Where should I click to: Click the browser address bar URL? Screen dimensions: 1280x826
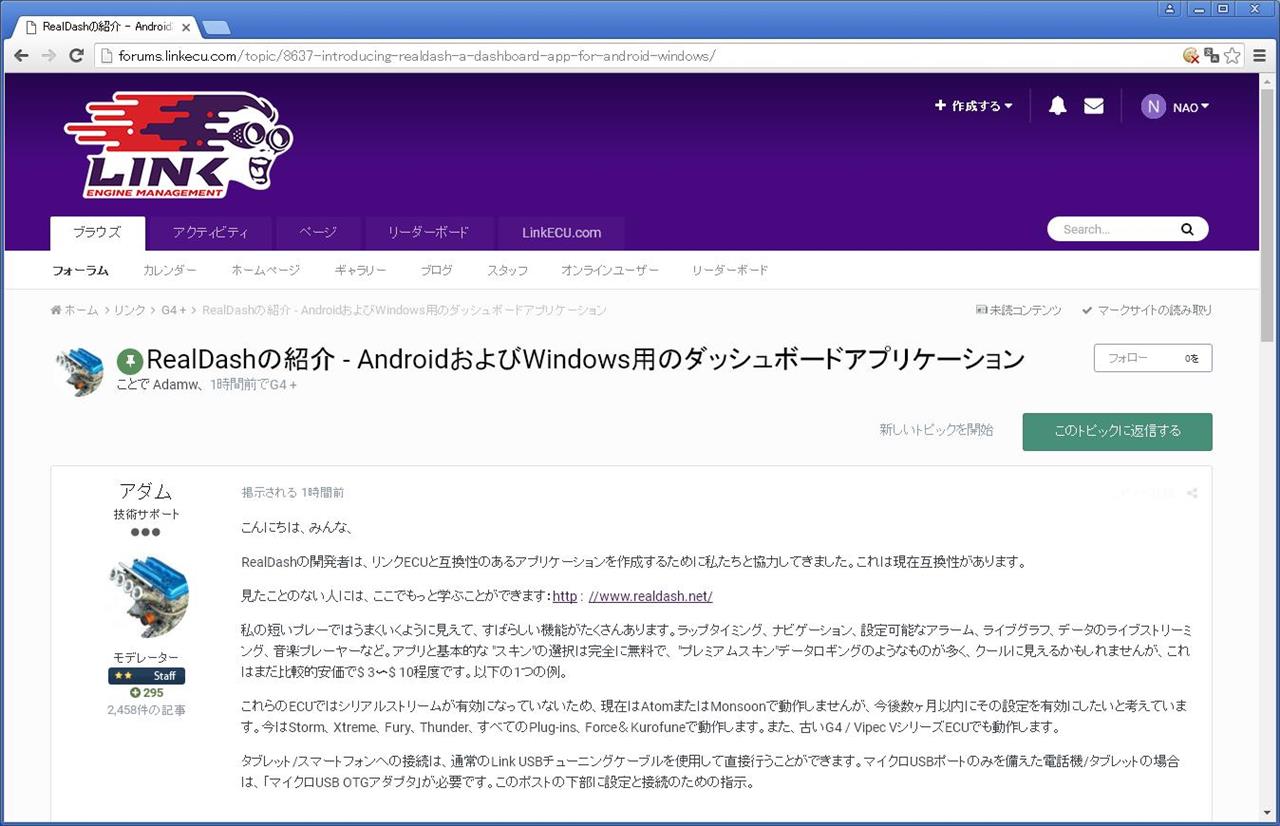(x=417, y=56)
